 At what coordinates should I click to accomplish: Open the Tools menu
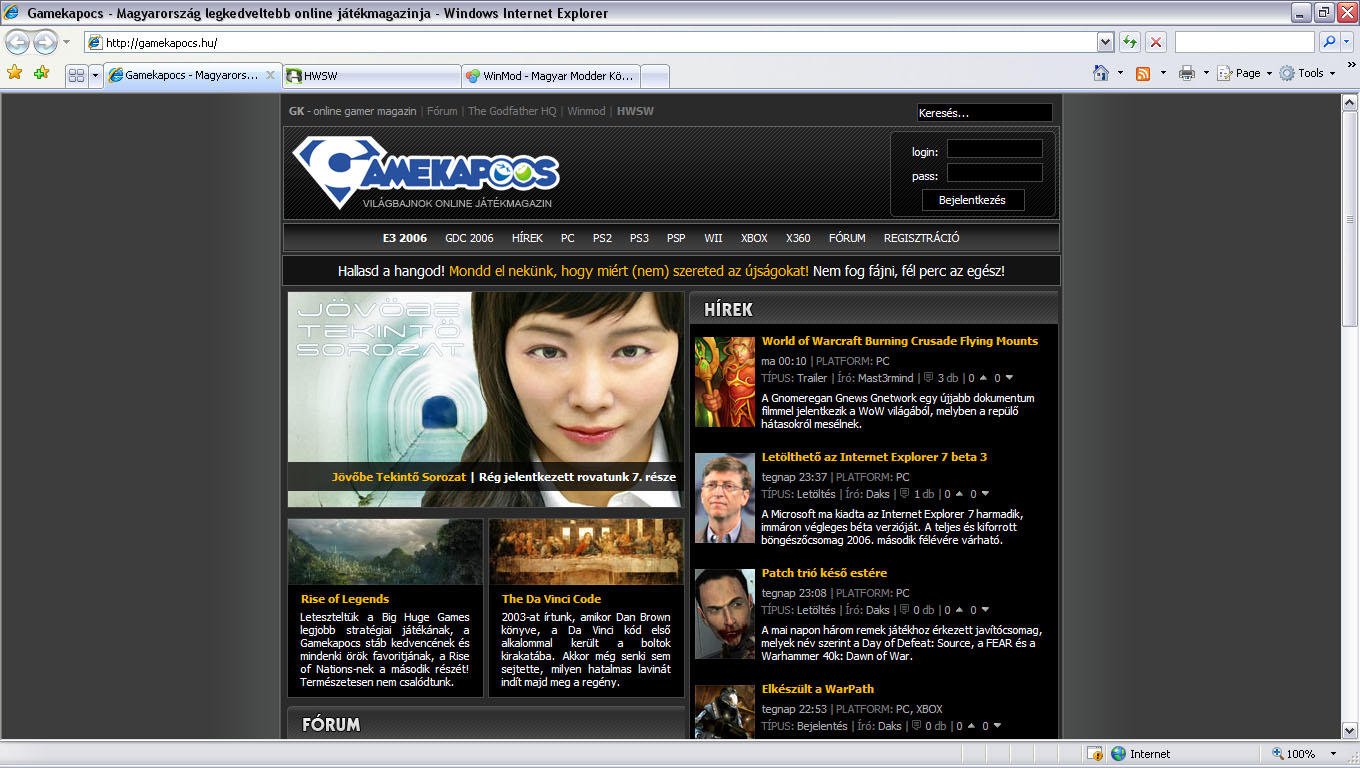coord(1308,73)
